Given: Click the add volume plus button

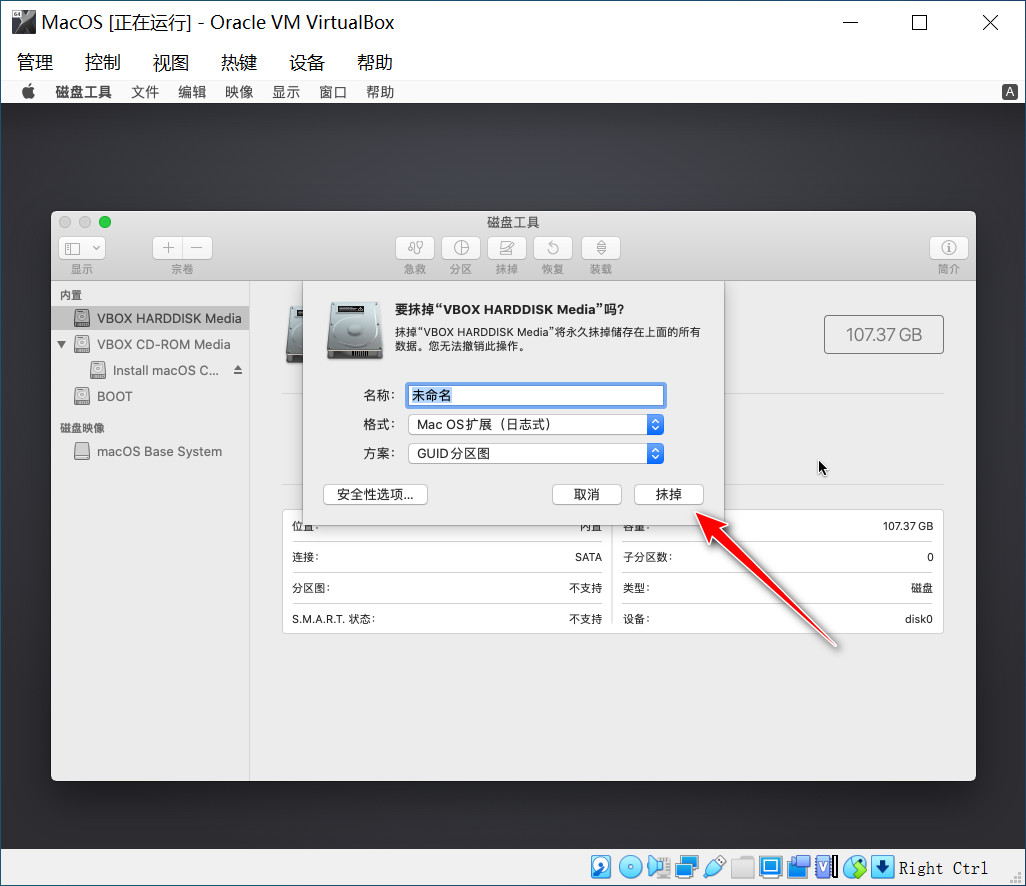Looking at the screenshot, I should click(168, 248).
